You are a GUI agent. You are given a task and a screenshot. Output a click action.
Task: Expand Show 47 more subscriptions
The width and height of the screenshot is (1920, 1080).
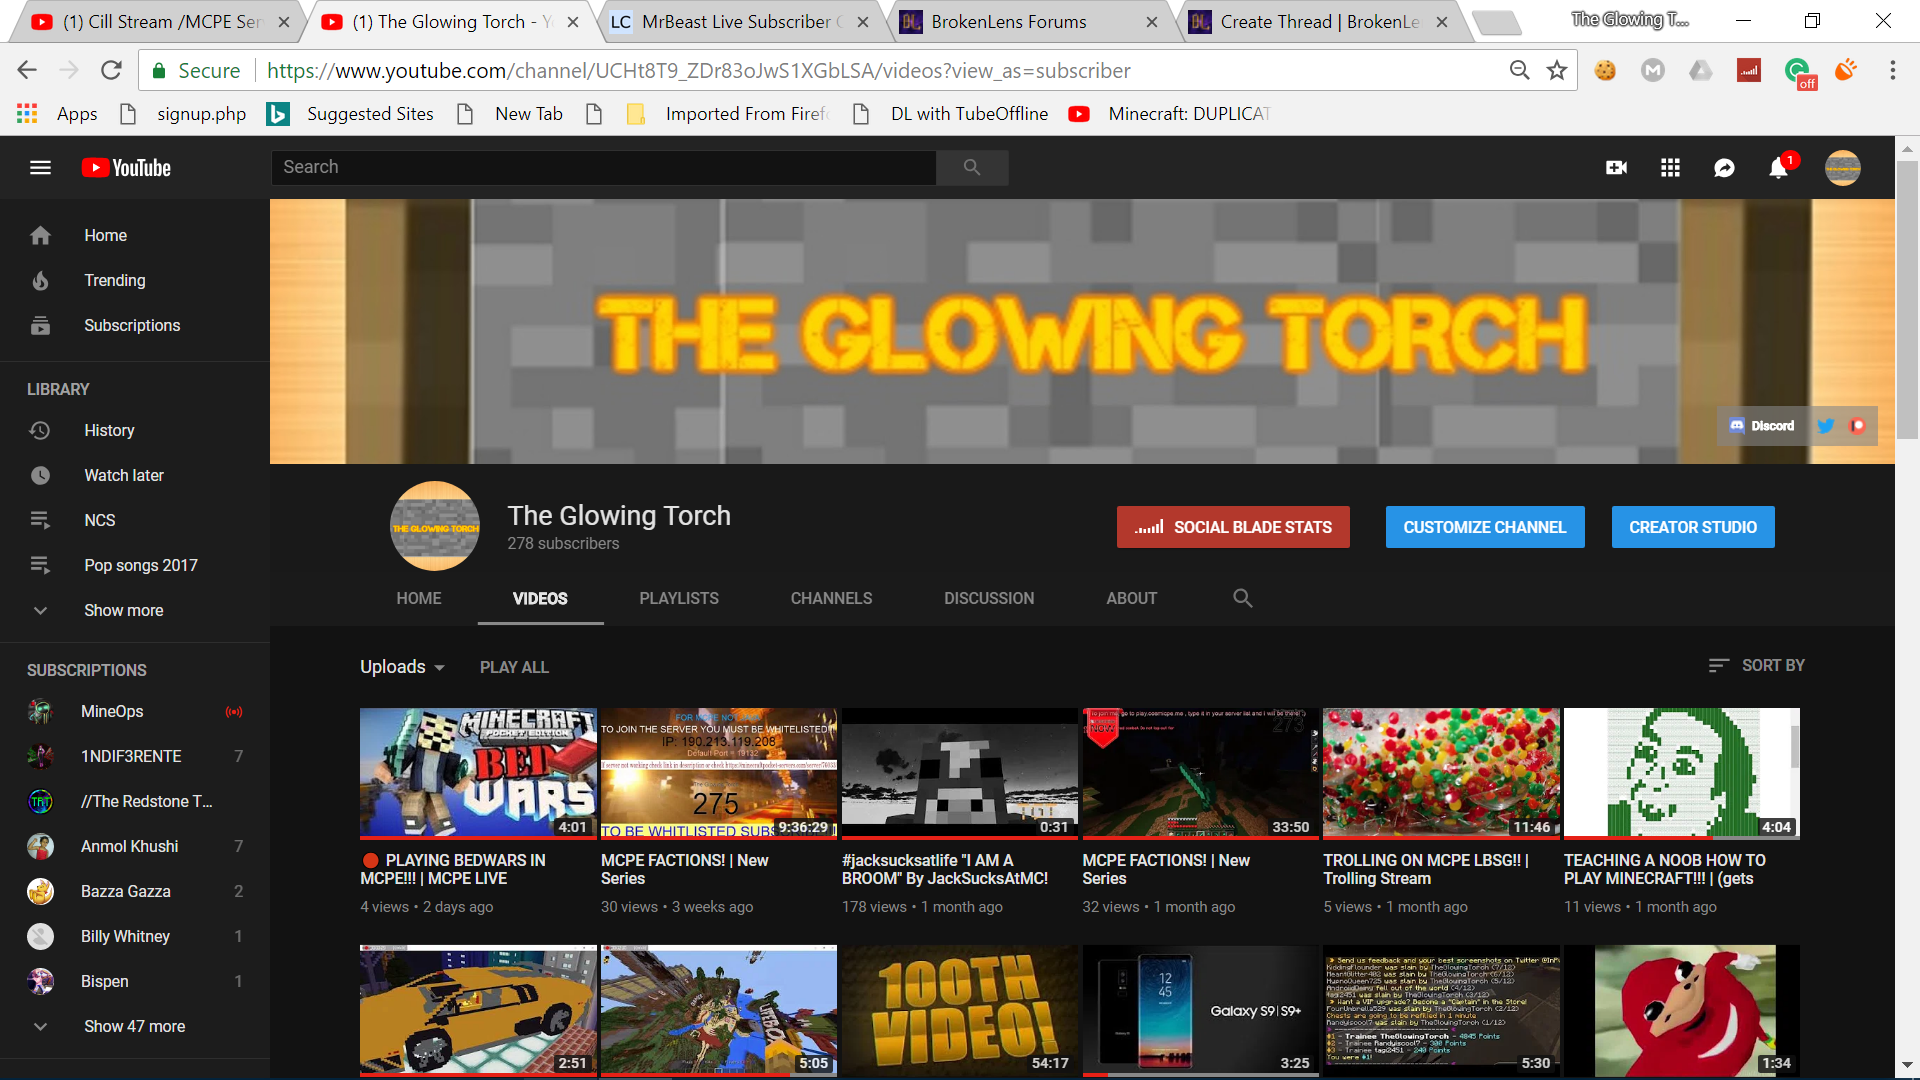point(135,1026)
